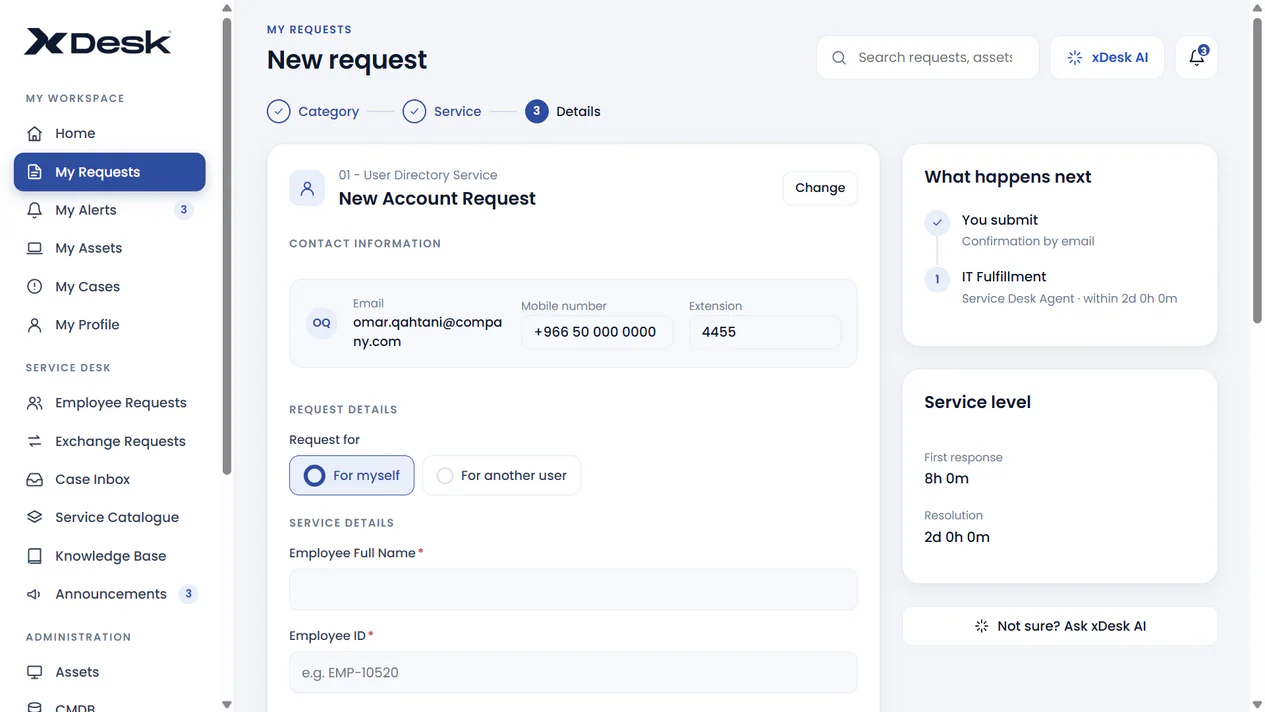Click the magnifier icon in search box
1265x712 pixels.
[x=839, y=58]
